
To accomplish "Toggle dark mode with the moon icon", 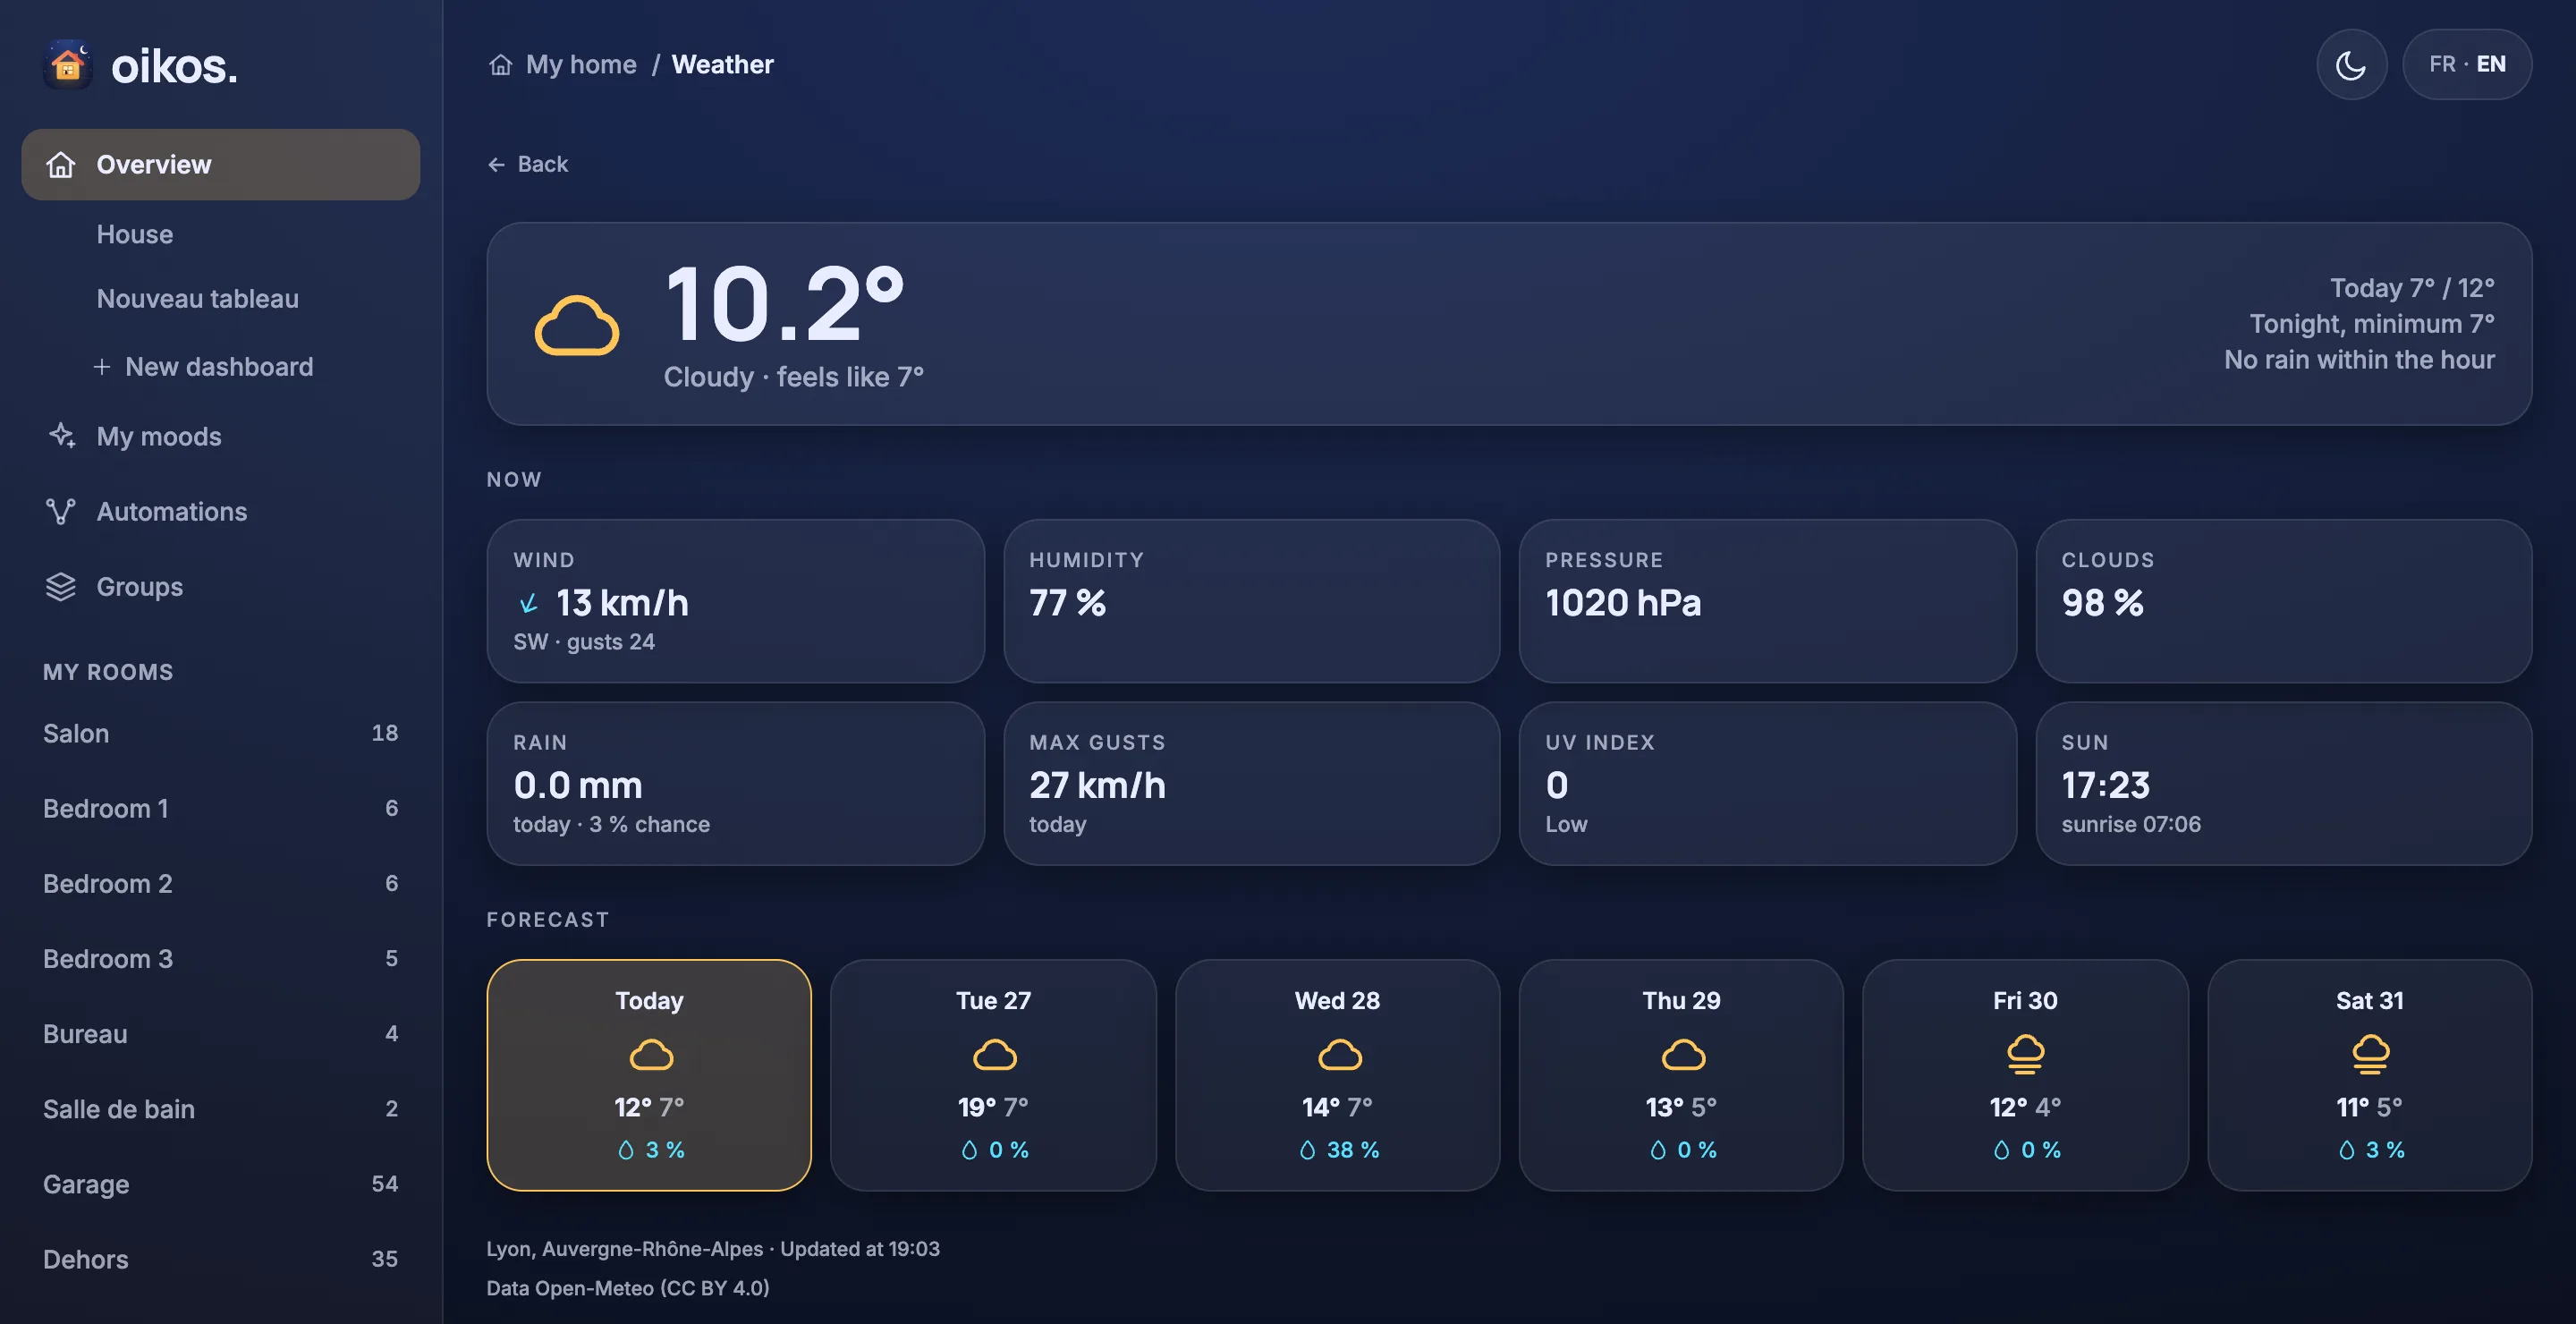I will [2351, 65].
